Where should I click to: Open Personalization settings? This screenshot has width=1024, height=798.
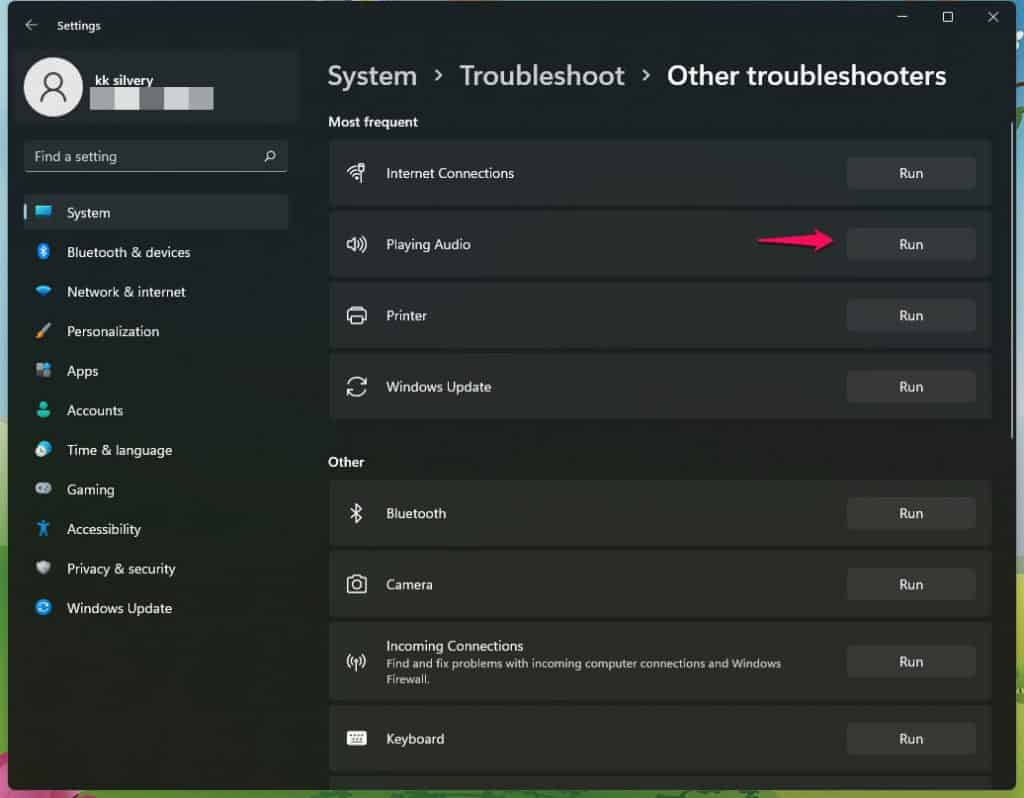pos(156,331)
